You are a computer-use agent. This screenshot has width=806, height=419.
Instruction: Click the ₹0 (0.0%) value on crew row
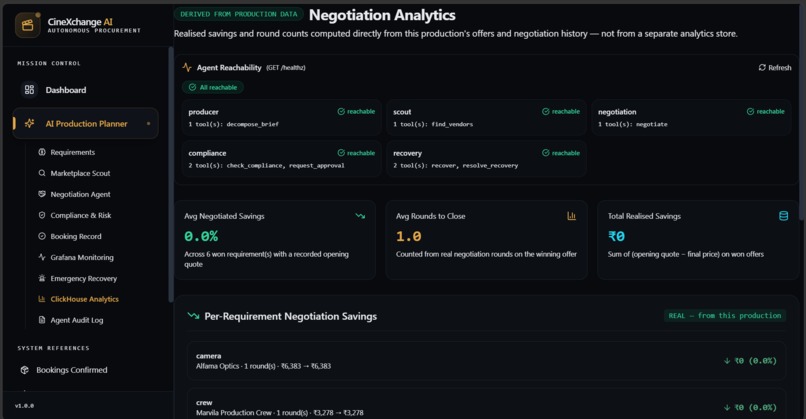pos(755,407)
